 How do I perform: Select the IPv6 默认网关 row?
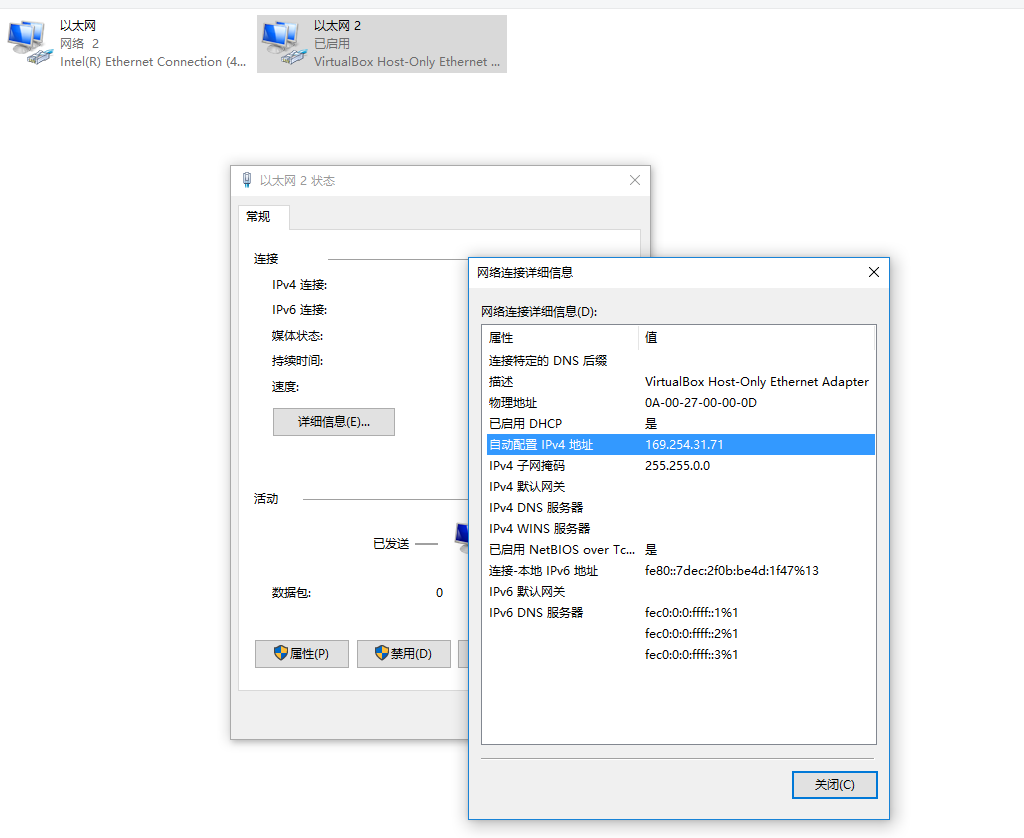click(680, 592)
